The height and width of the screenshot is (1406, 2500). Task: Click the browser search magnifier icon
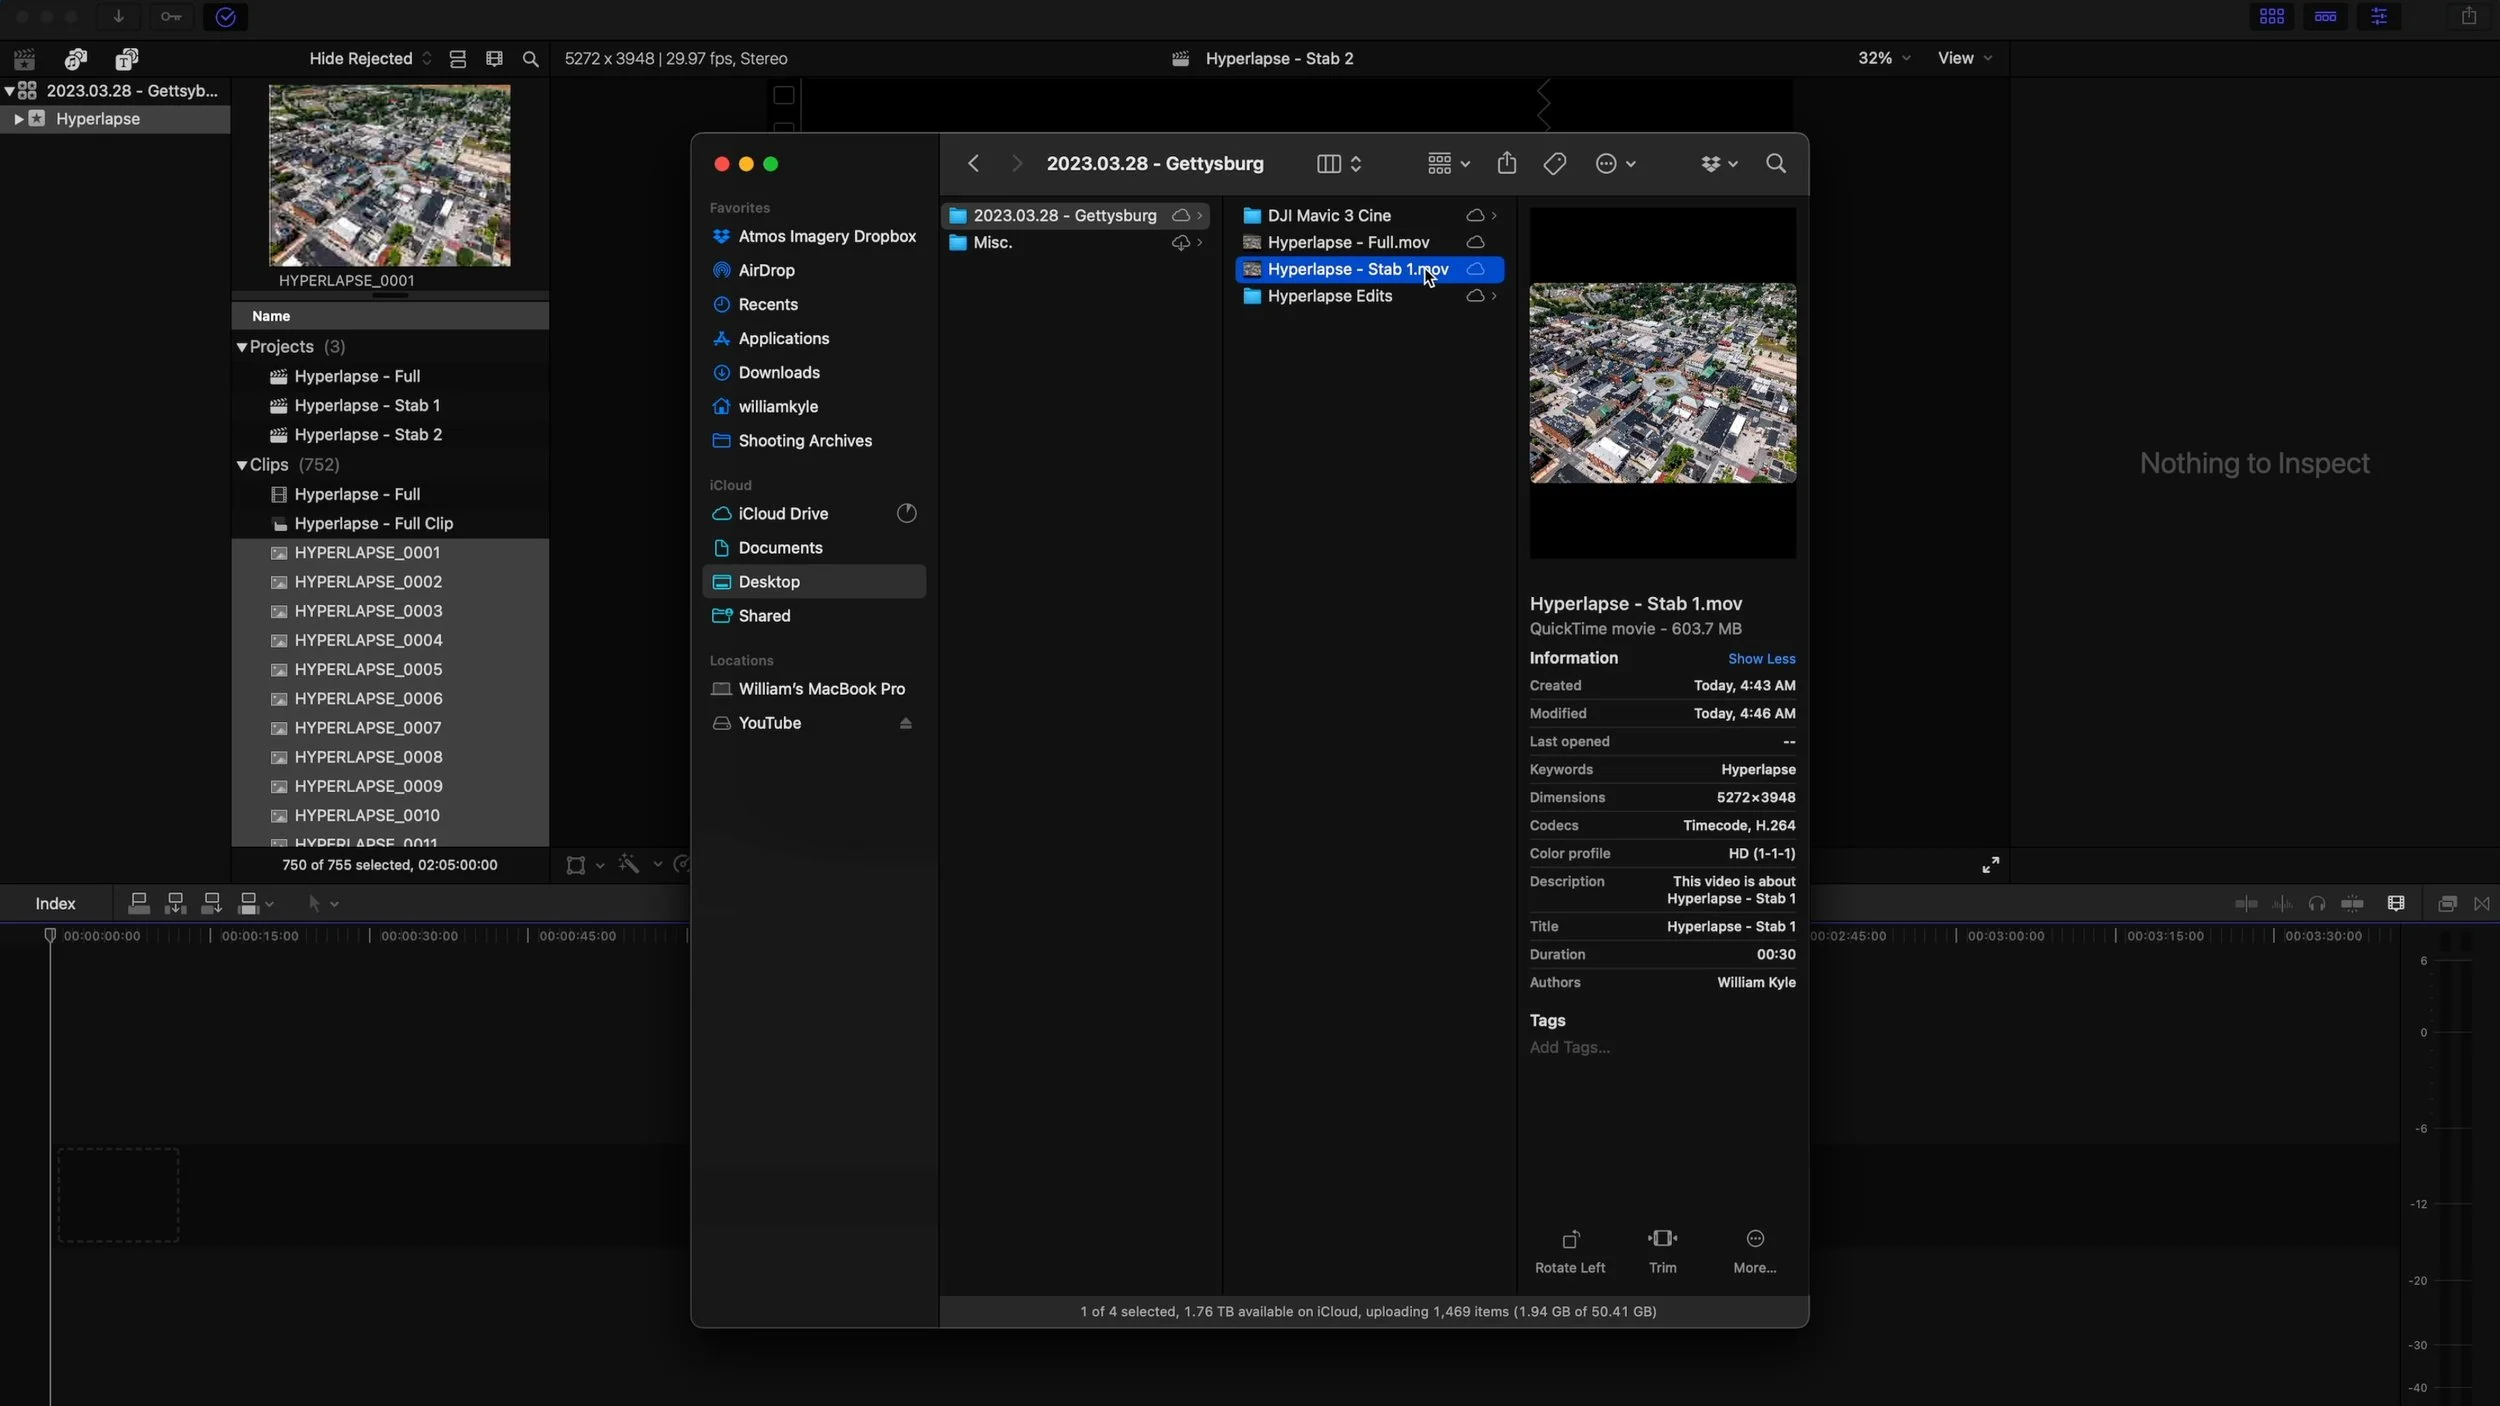click(x=531, y=59)
